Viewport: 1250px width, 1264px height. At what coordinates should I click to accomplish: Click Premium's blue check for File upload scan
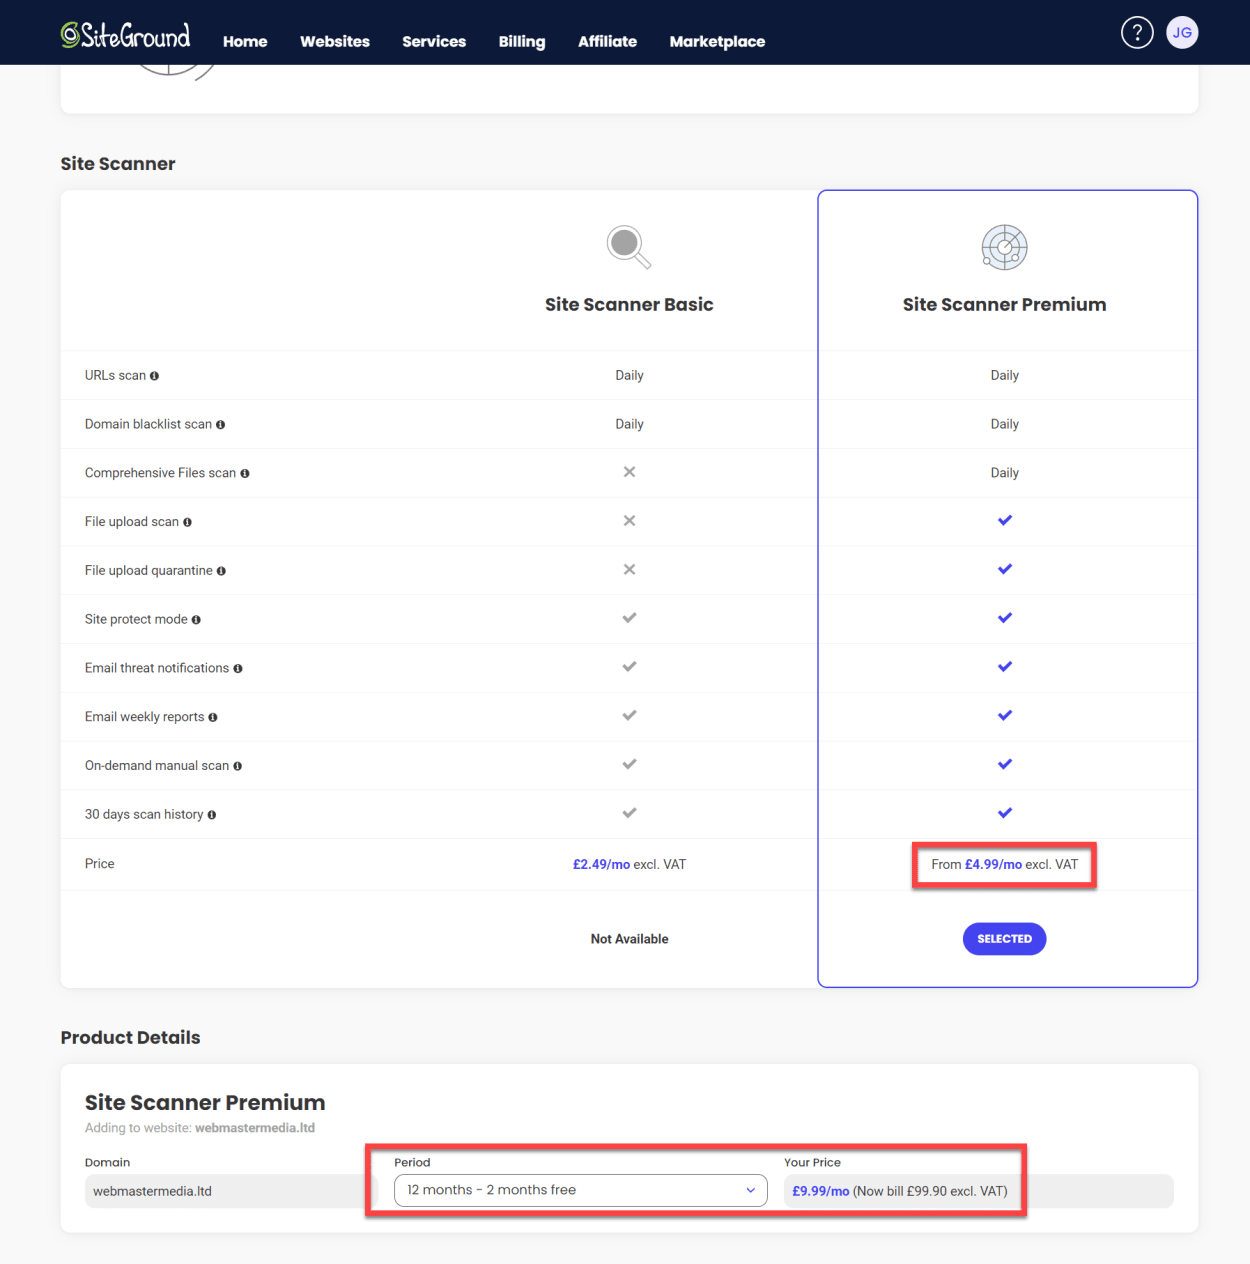[1005, 520]
